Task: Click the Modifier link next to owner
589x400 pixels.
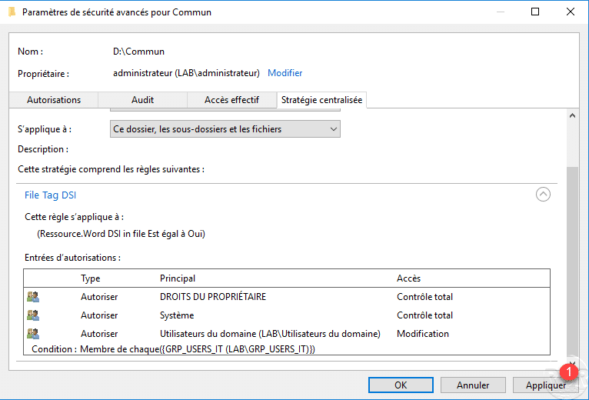Action: 285,73
